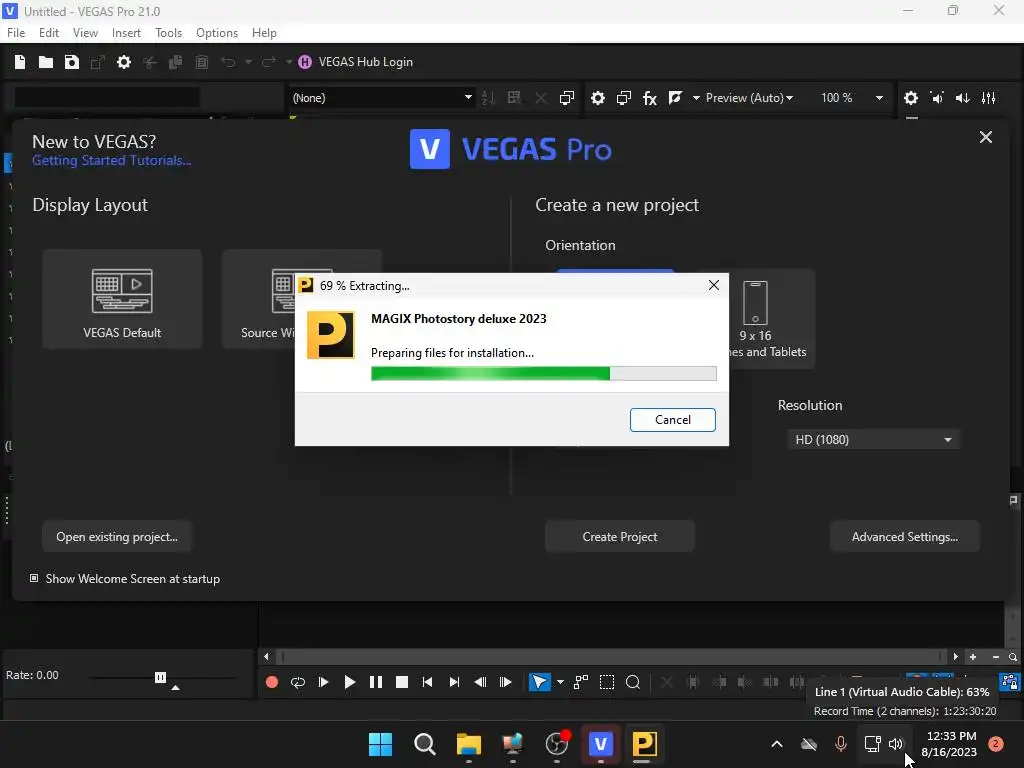Open the mixing console sliders icon
The height and width of the screenshot is (768, 1024).
pos(989,98)
